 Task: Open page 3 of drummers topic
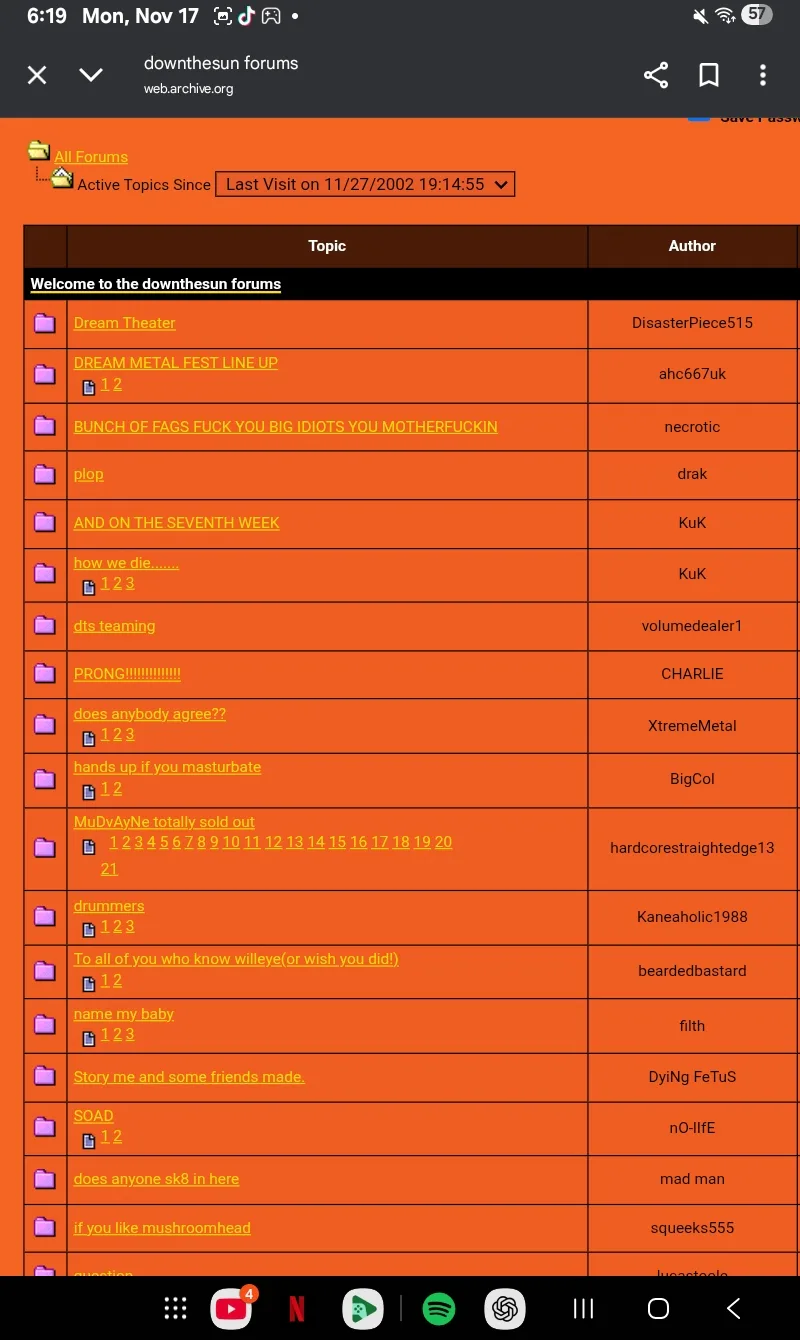pos(130,926)
